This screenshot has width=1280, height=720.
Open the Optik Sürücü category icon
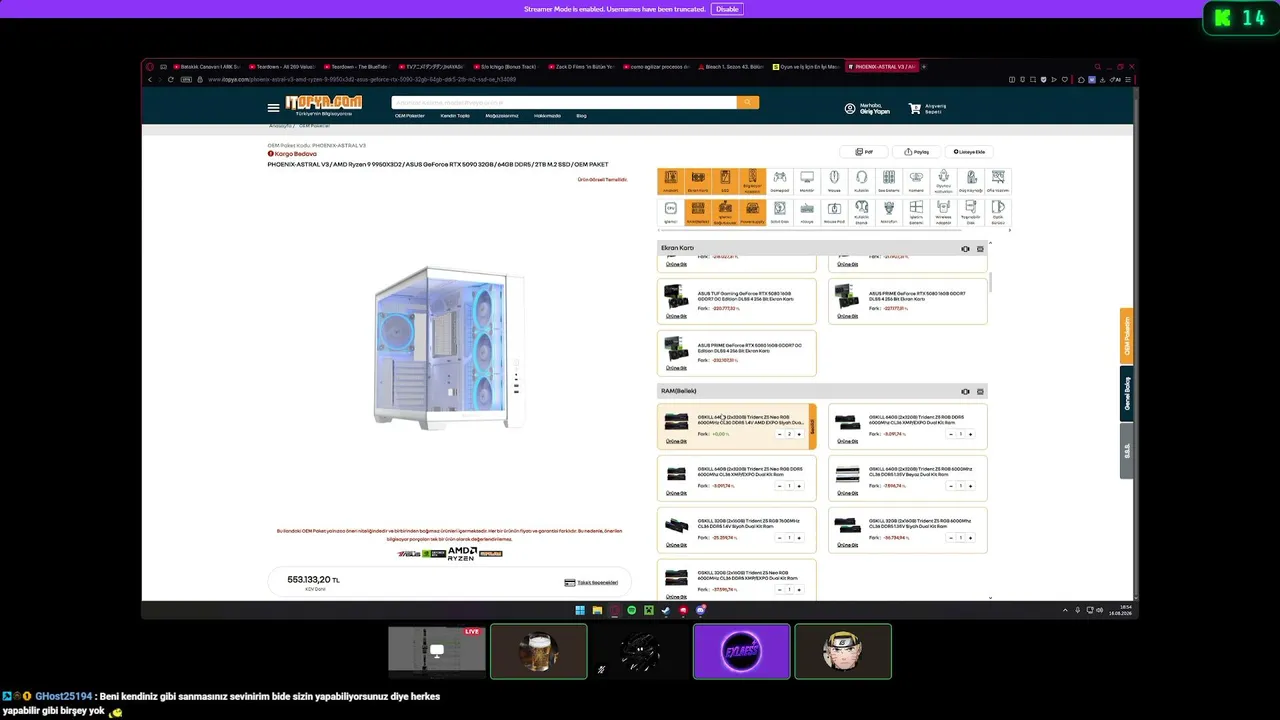coord(998,212)
